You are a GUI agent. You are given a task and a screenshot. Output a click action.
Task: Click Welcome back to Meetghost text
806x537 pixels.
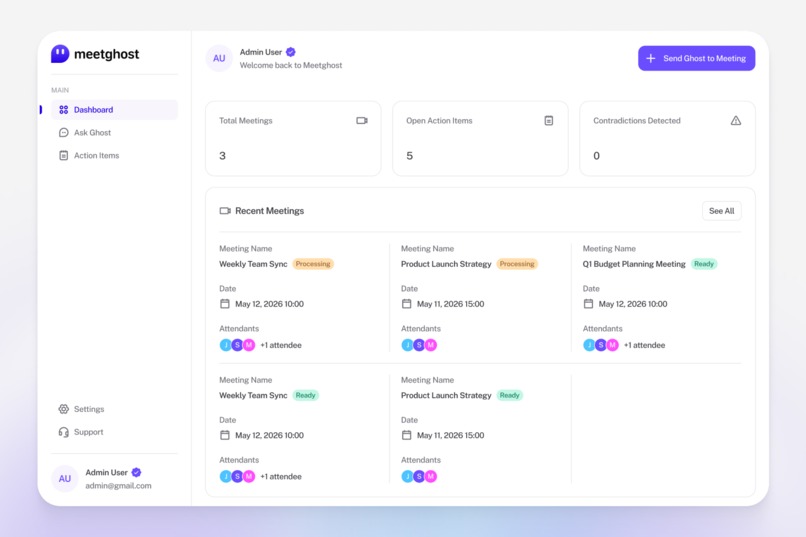(291, 65)
